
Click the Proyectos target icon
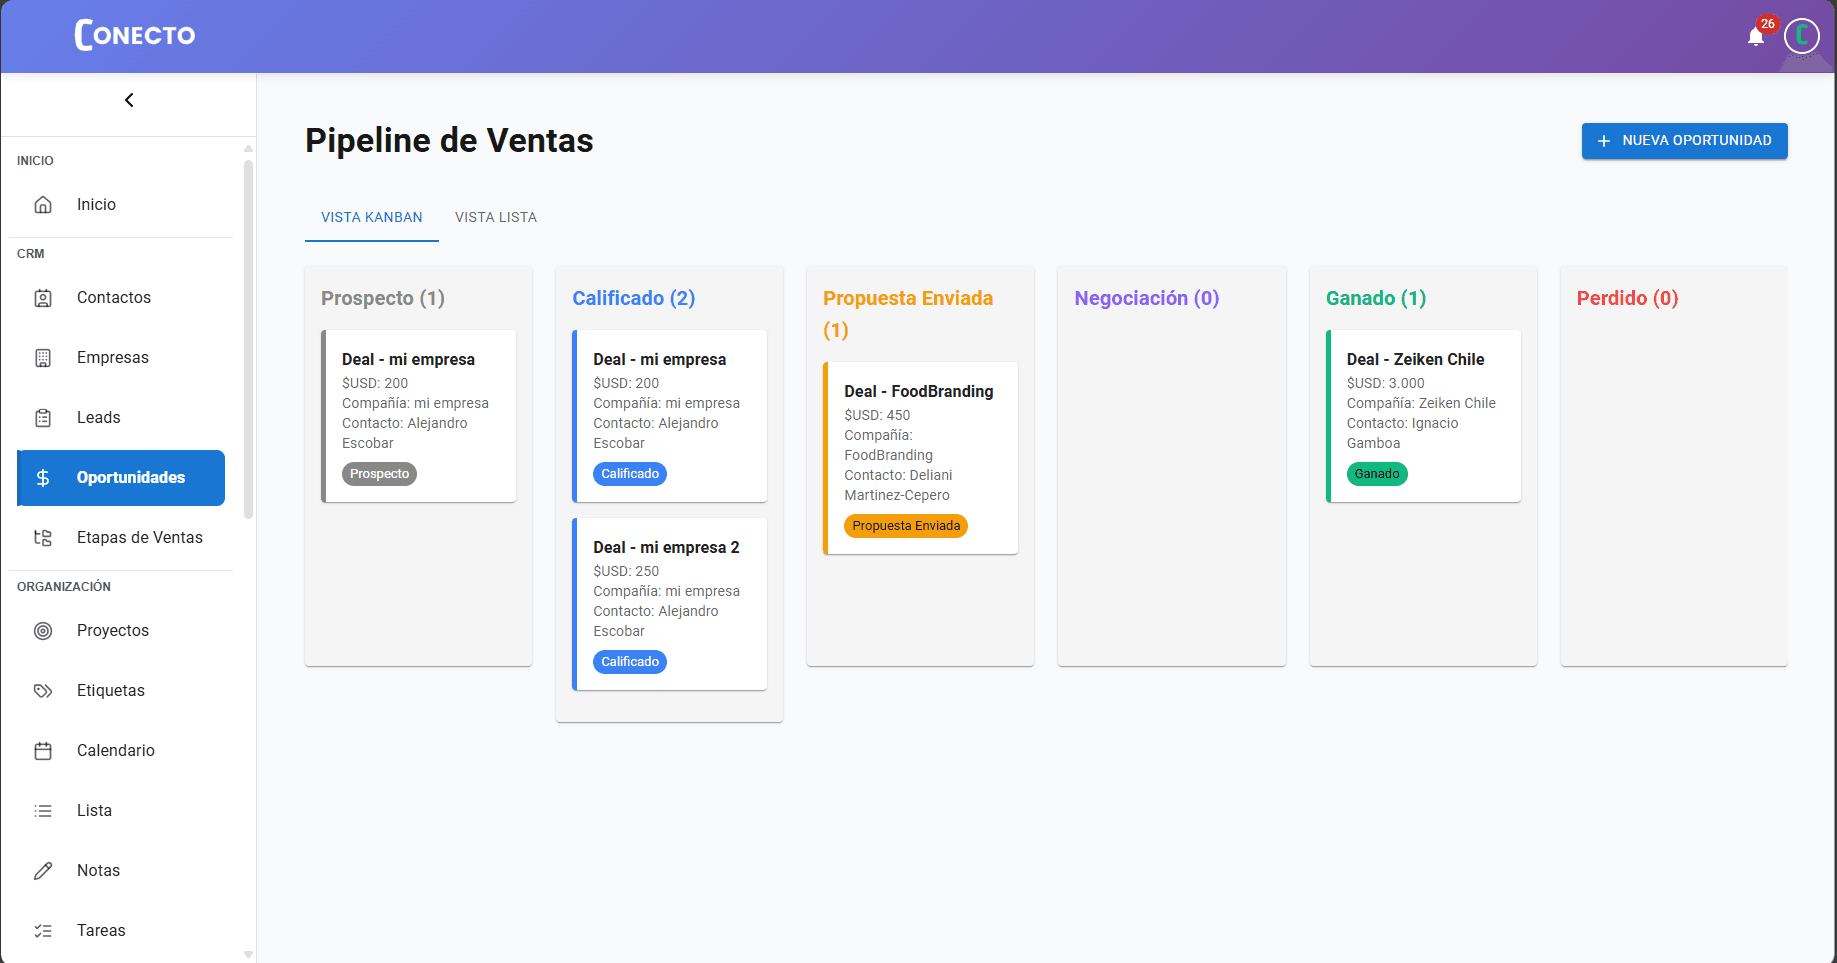click(x=43, y=631)
